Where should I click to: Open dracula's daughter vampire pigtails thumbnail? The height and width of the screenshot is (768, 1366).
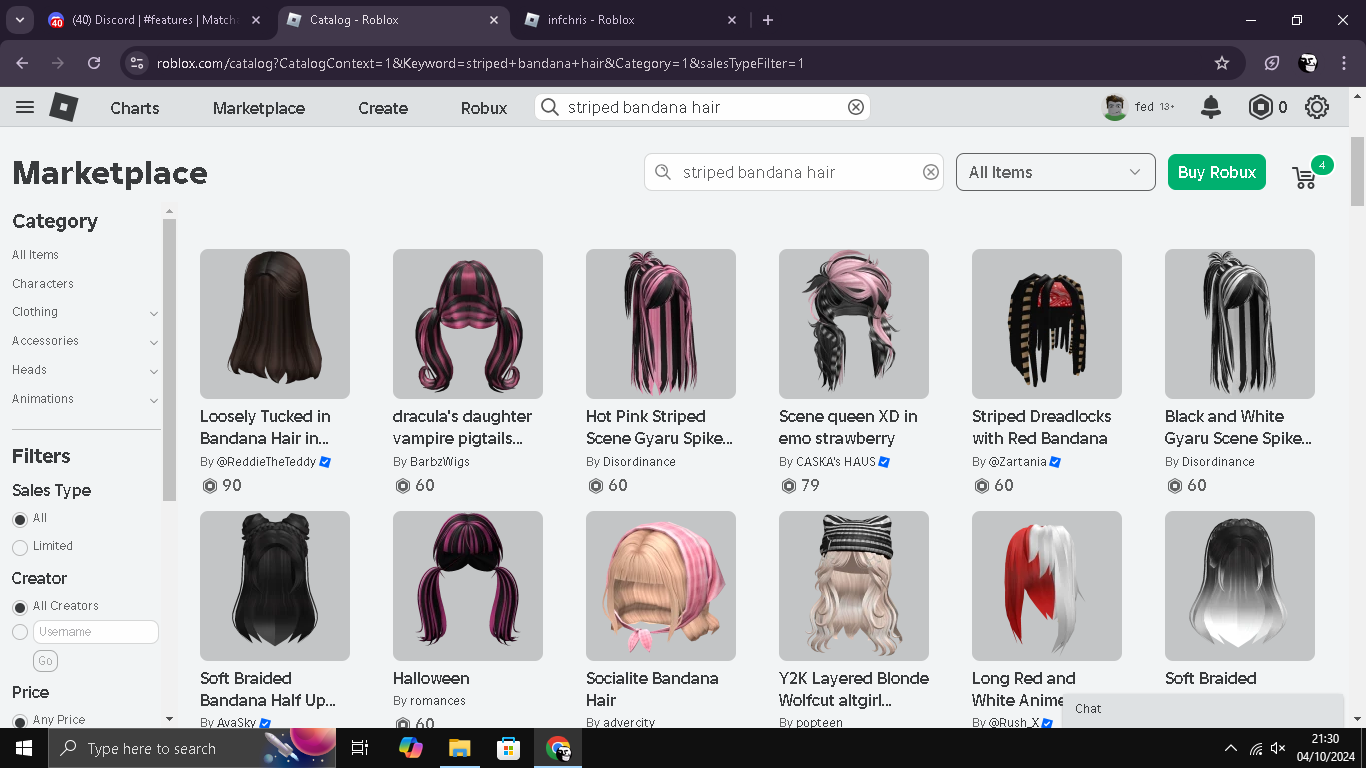(x=468, y=324)
